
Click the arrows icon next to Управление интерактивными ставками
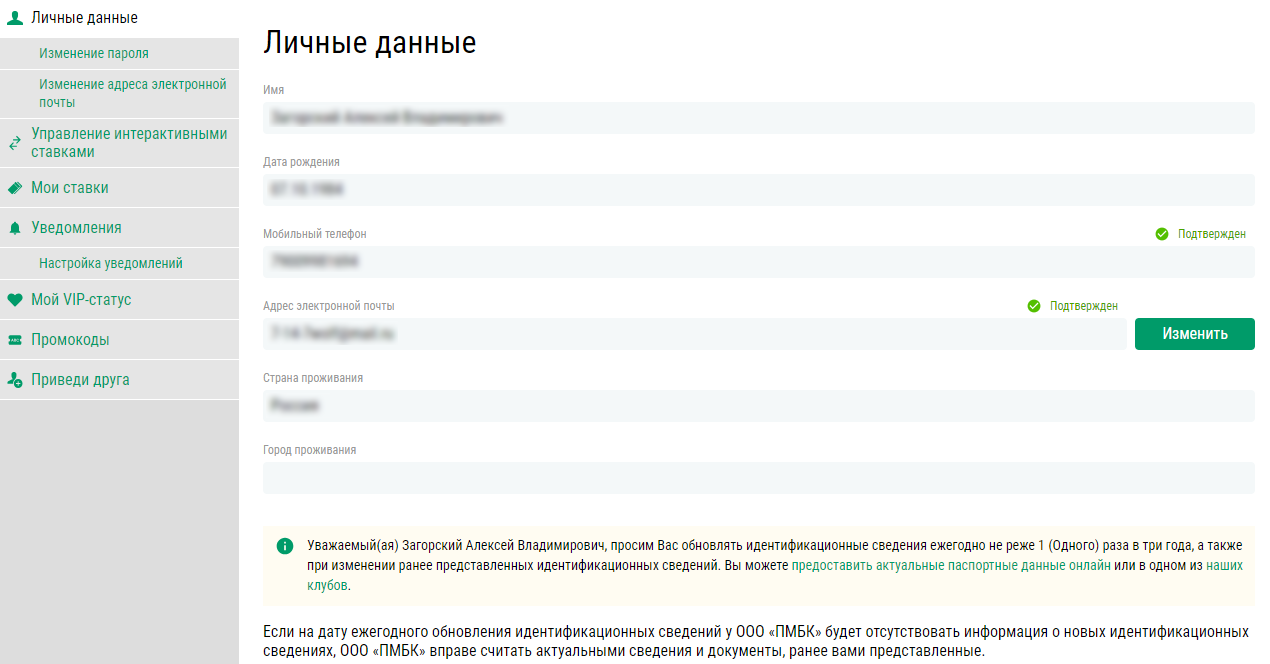(x=14, y=143)
